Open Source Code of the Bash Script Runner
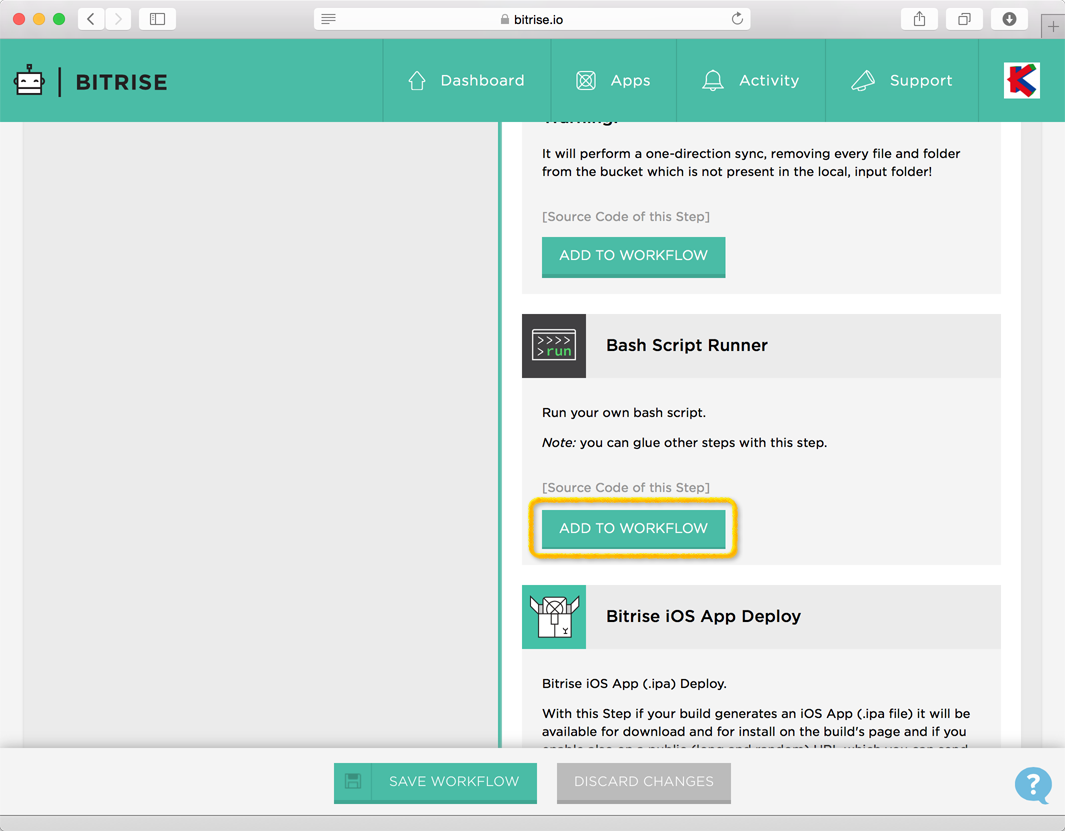The width and height of the screenshot is (1065, 831). pos(625,487)
